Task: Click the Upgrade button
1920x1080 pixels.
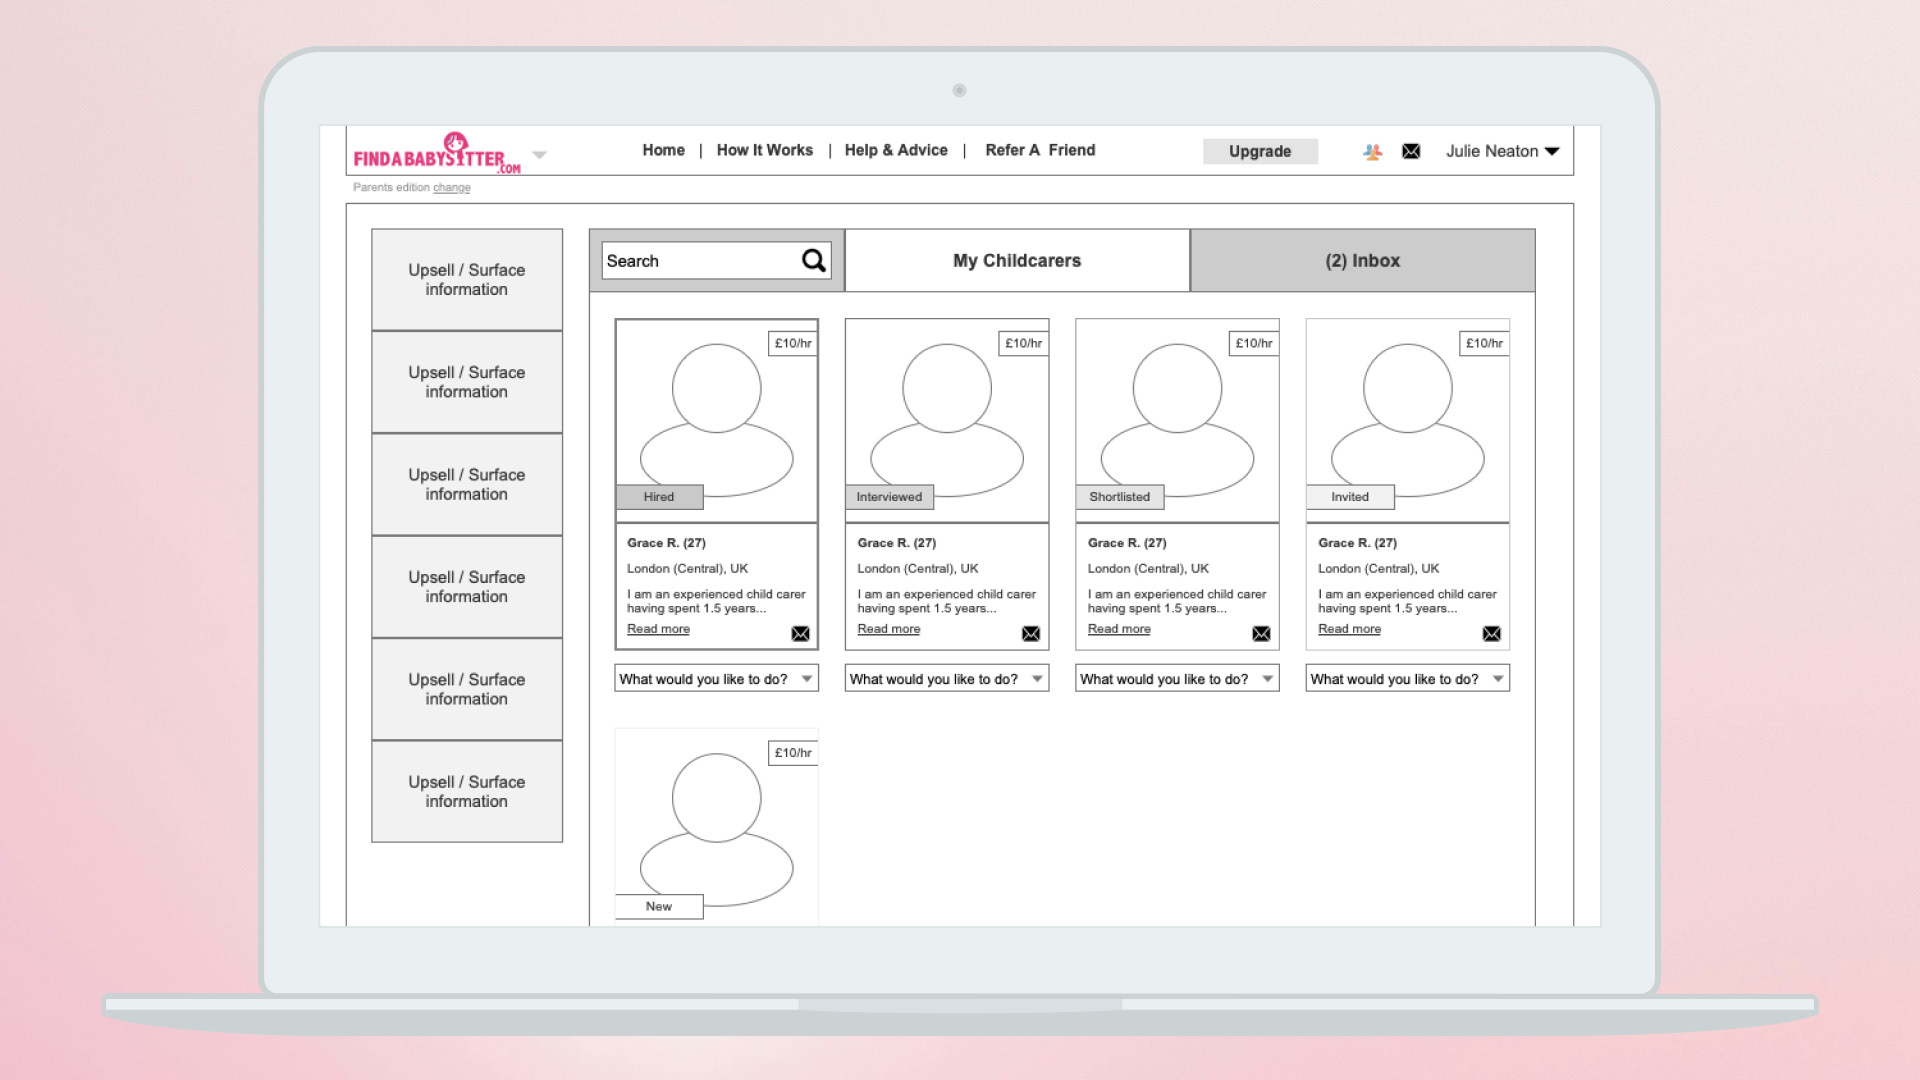Action: 1259,151
